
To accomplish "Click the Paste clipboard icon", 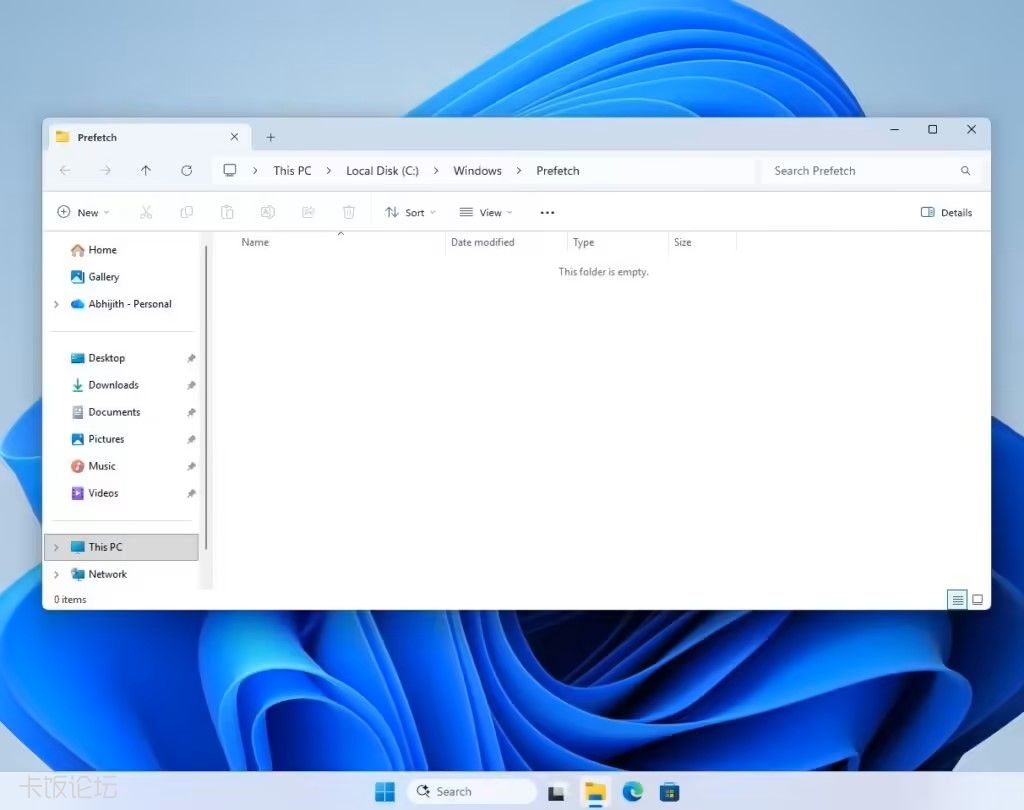I will pos(227,212).
